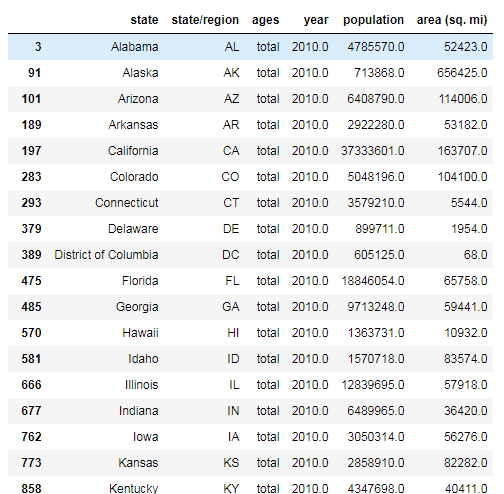Click the 'area (sq. mi)' column header
Screen dimensions: 504x494
click(x=452, y=20)
